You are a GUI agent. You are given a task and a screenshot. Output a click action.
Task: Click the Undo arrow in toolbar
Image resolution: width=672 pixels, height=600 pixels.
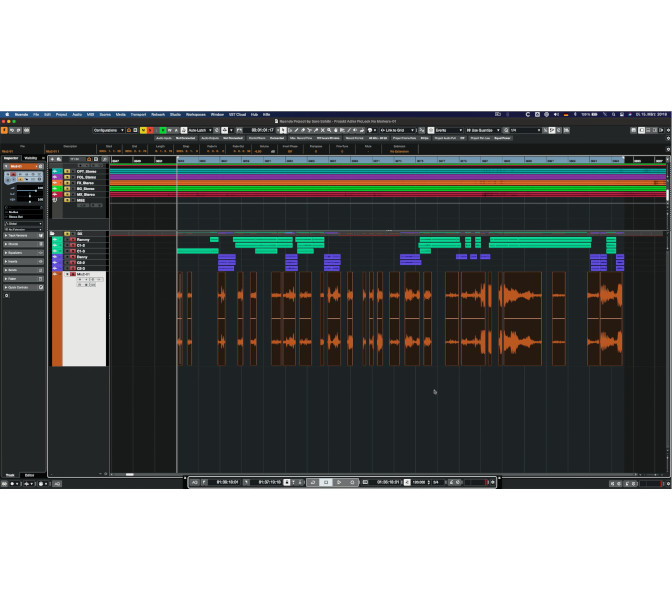[12, 130]
